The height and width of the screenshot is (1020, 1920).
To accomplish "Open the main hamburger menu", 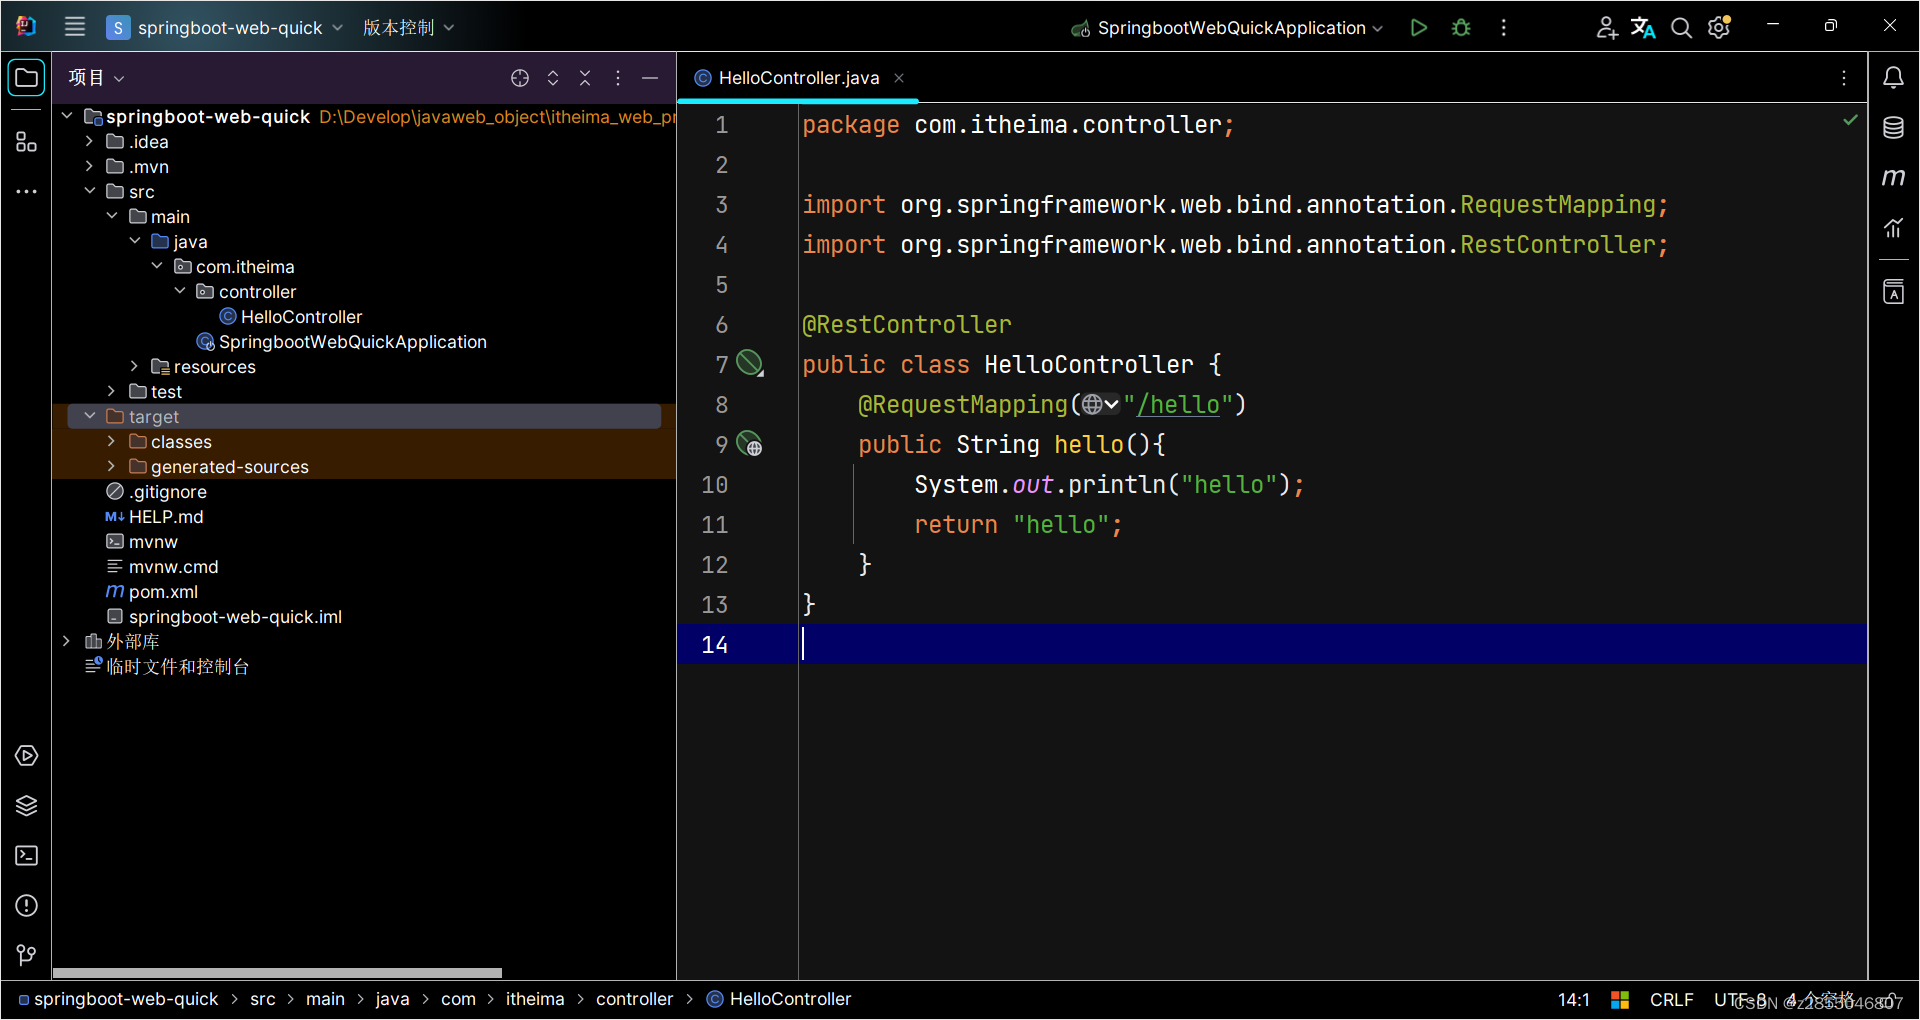I will point(74,27).
